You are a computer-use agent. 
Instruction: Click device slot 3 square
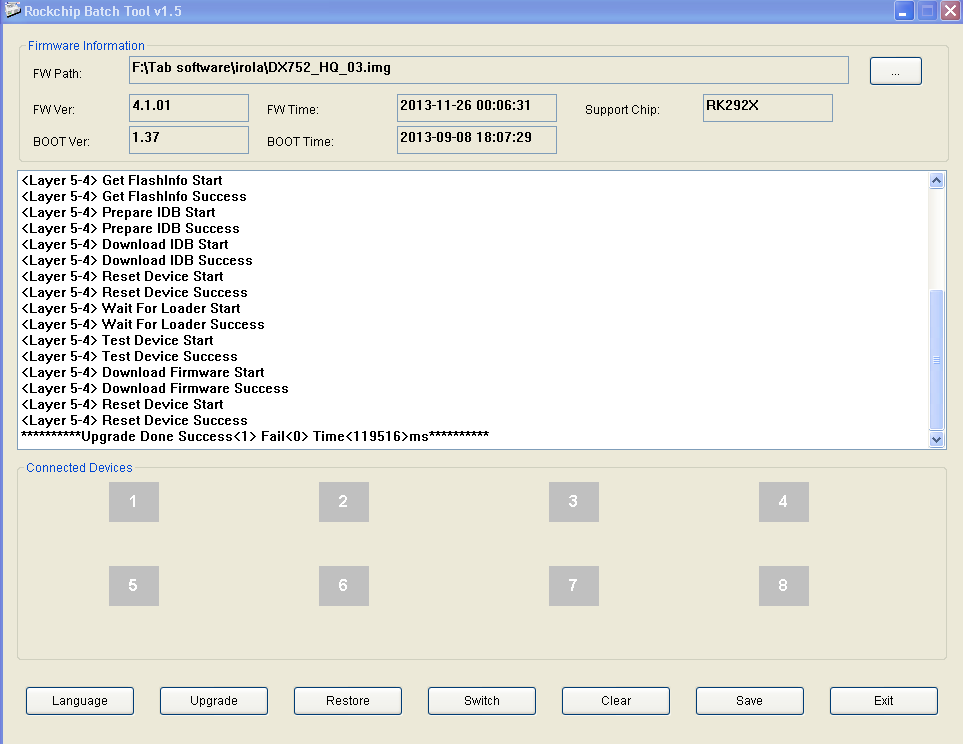pyautogui.click(x=573, y=502)
